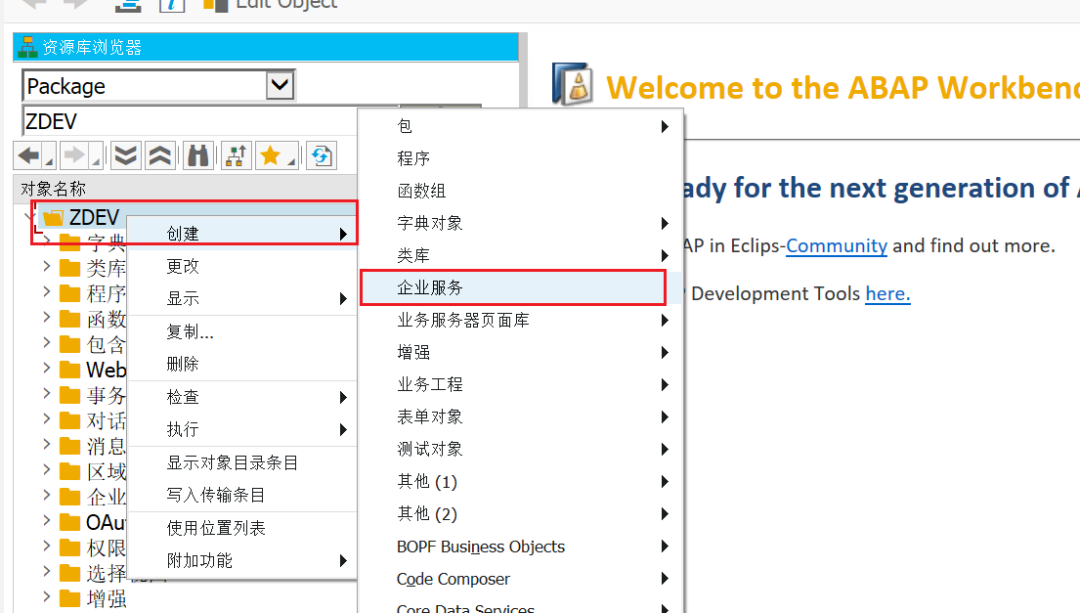This screenshot has width=1080, height=613.
Task: Click the yellow star favorites icon
Action: click(271, 156)
